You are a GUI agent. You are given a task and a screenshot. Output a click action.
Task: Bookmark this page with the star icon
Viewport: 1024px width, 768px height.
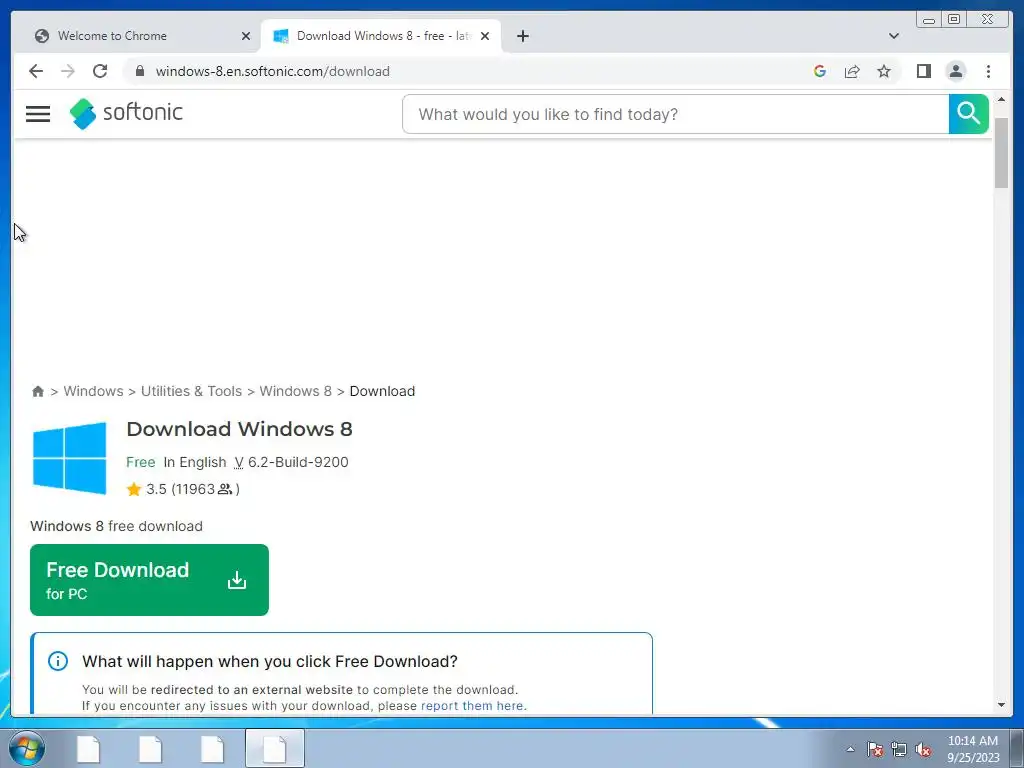coord(884,71)
